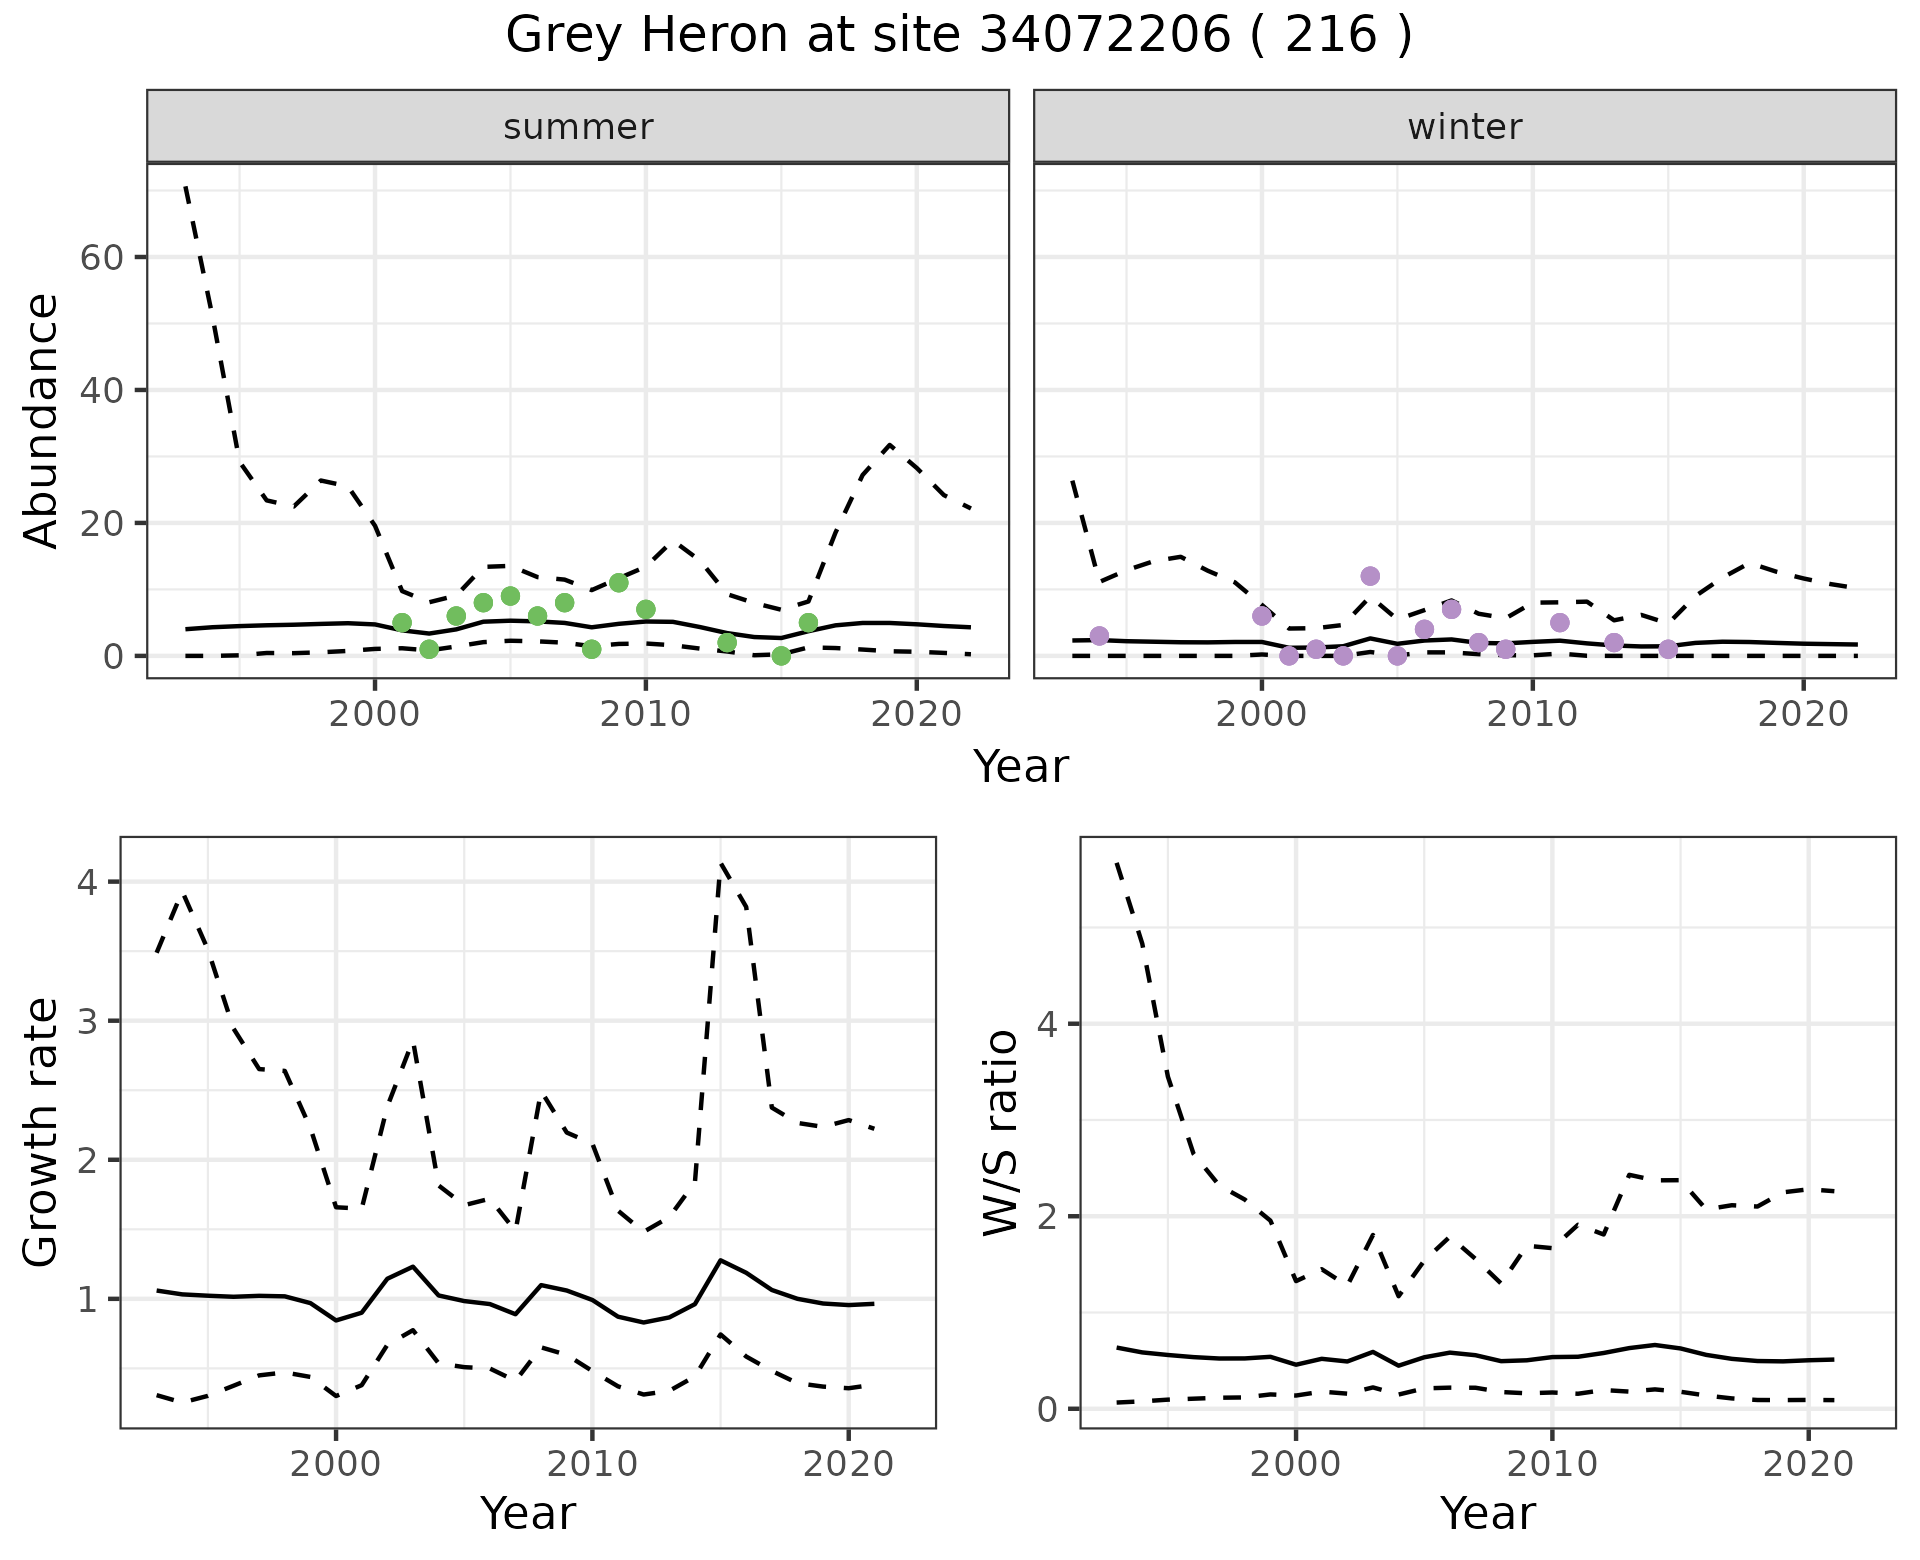Click the 2020 tick under winter panel
The image size is (1920, 1560).
pyautogui.click(x=1803, y=714)
